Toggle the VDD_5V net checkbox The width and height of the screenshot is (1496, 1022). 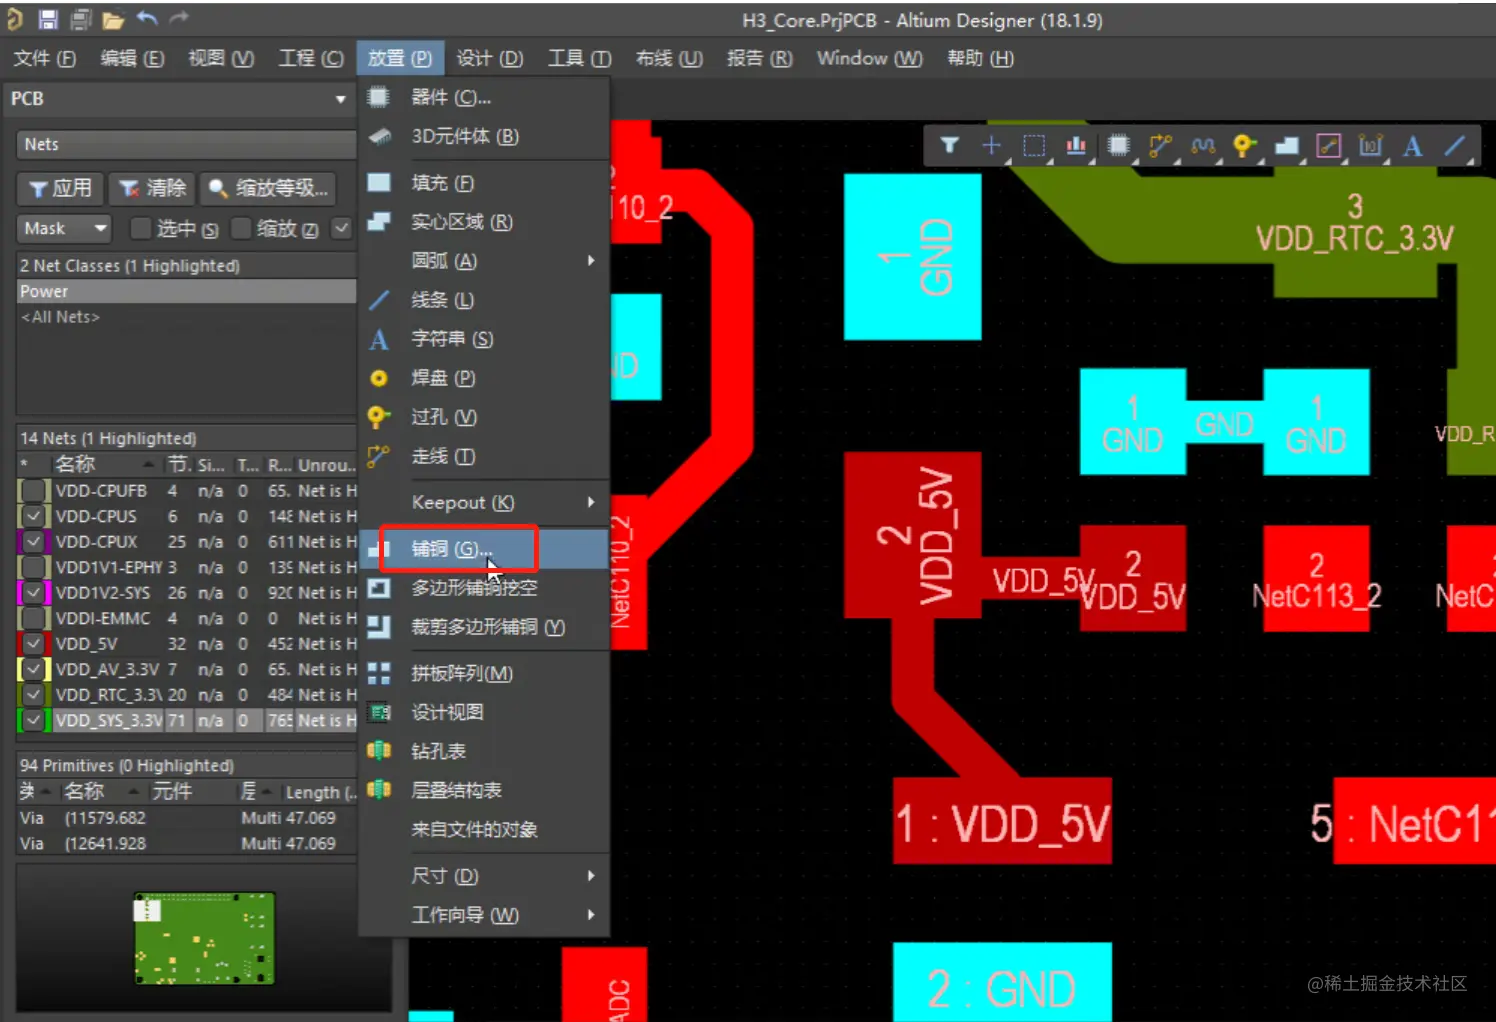(x=34, y=644)
